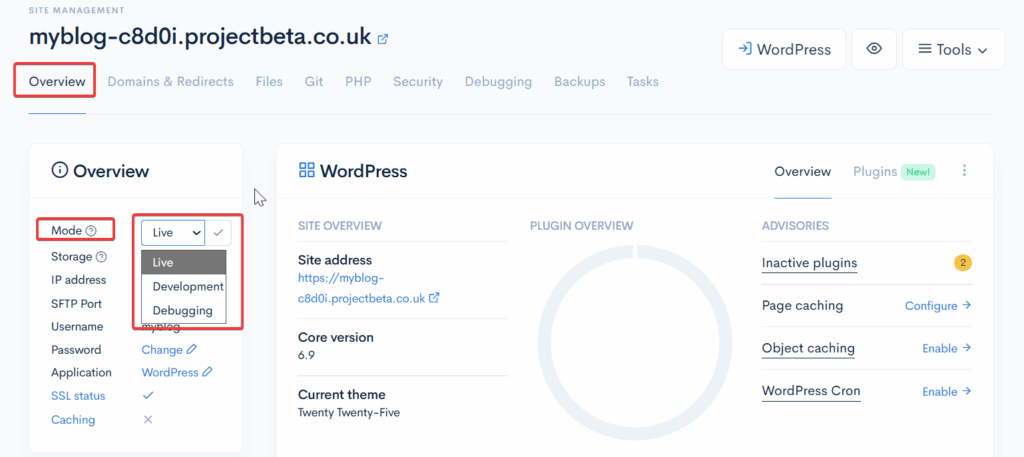Screen dimensions: 1024x457
Task: Open the Tools dropdown menu
Action: 954,49
